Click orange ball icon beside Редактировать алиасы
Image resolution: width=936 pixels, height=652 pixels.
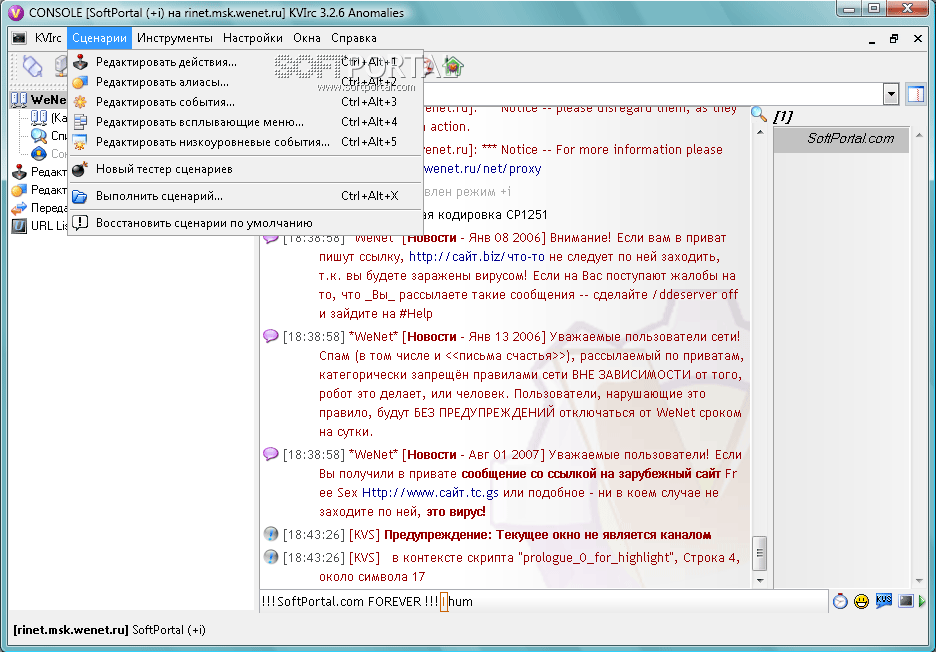[x=80, y=82]
